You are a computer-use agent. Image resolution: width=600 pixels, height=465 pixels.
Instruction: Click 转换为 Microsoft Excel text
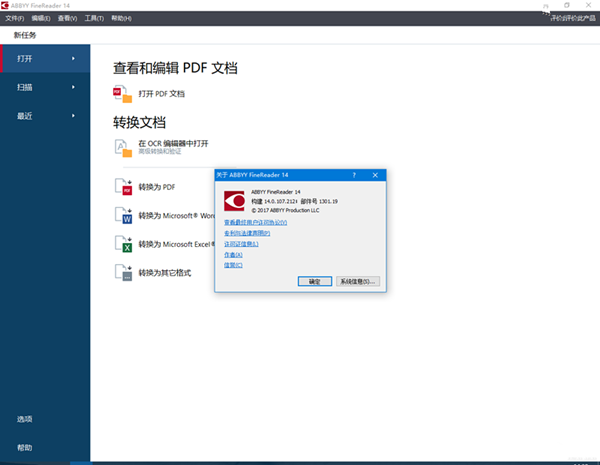(x=176, y=244)
